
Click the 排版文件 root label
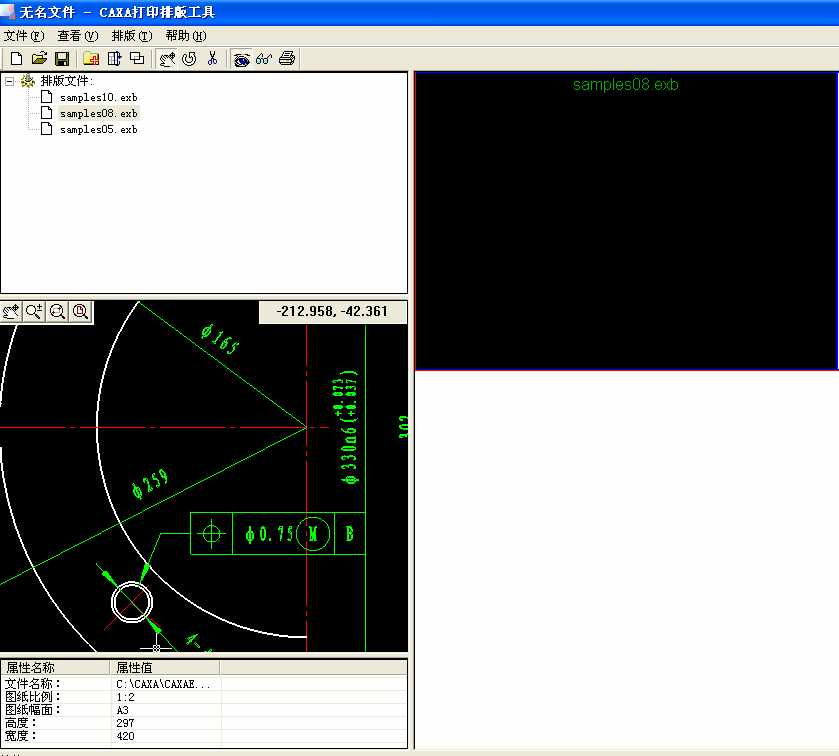coord(67,81)
